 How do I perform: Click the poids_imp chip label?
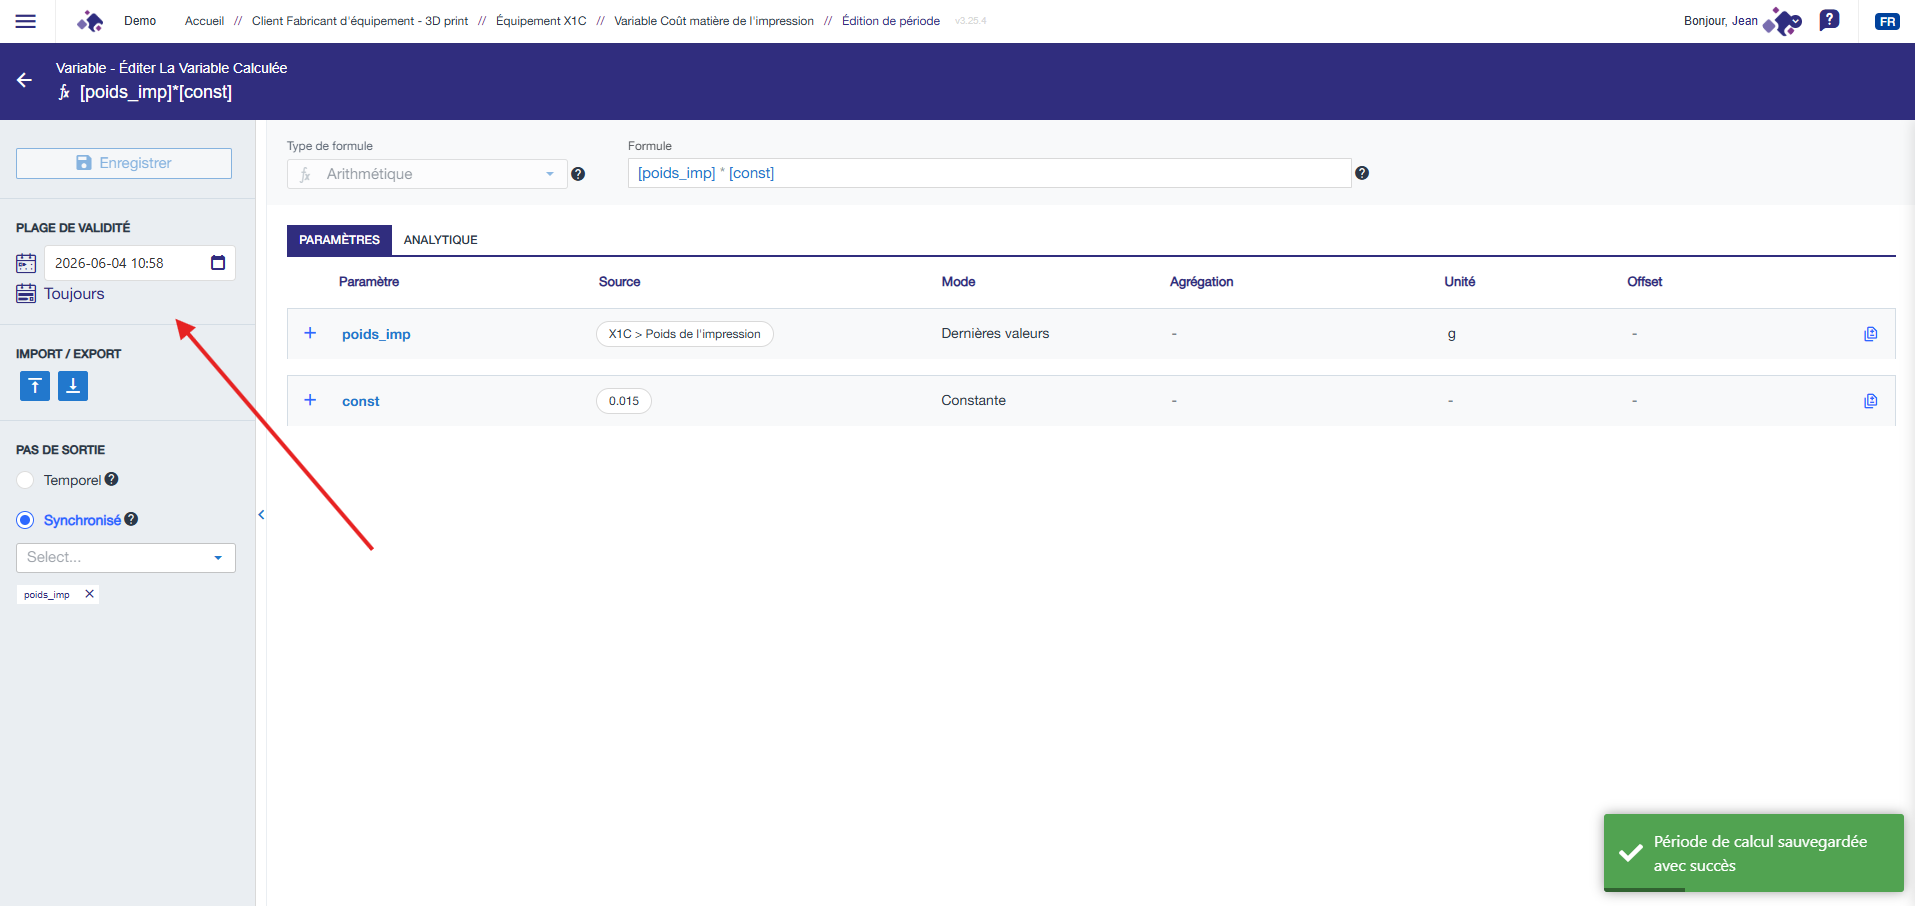pyautogui.click(x=47, y=595)
